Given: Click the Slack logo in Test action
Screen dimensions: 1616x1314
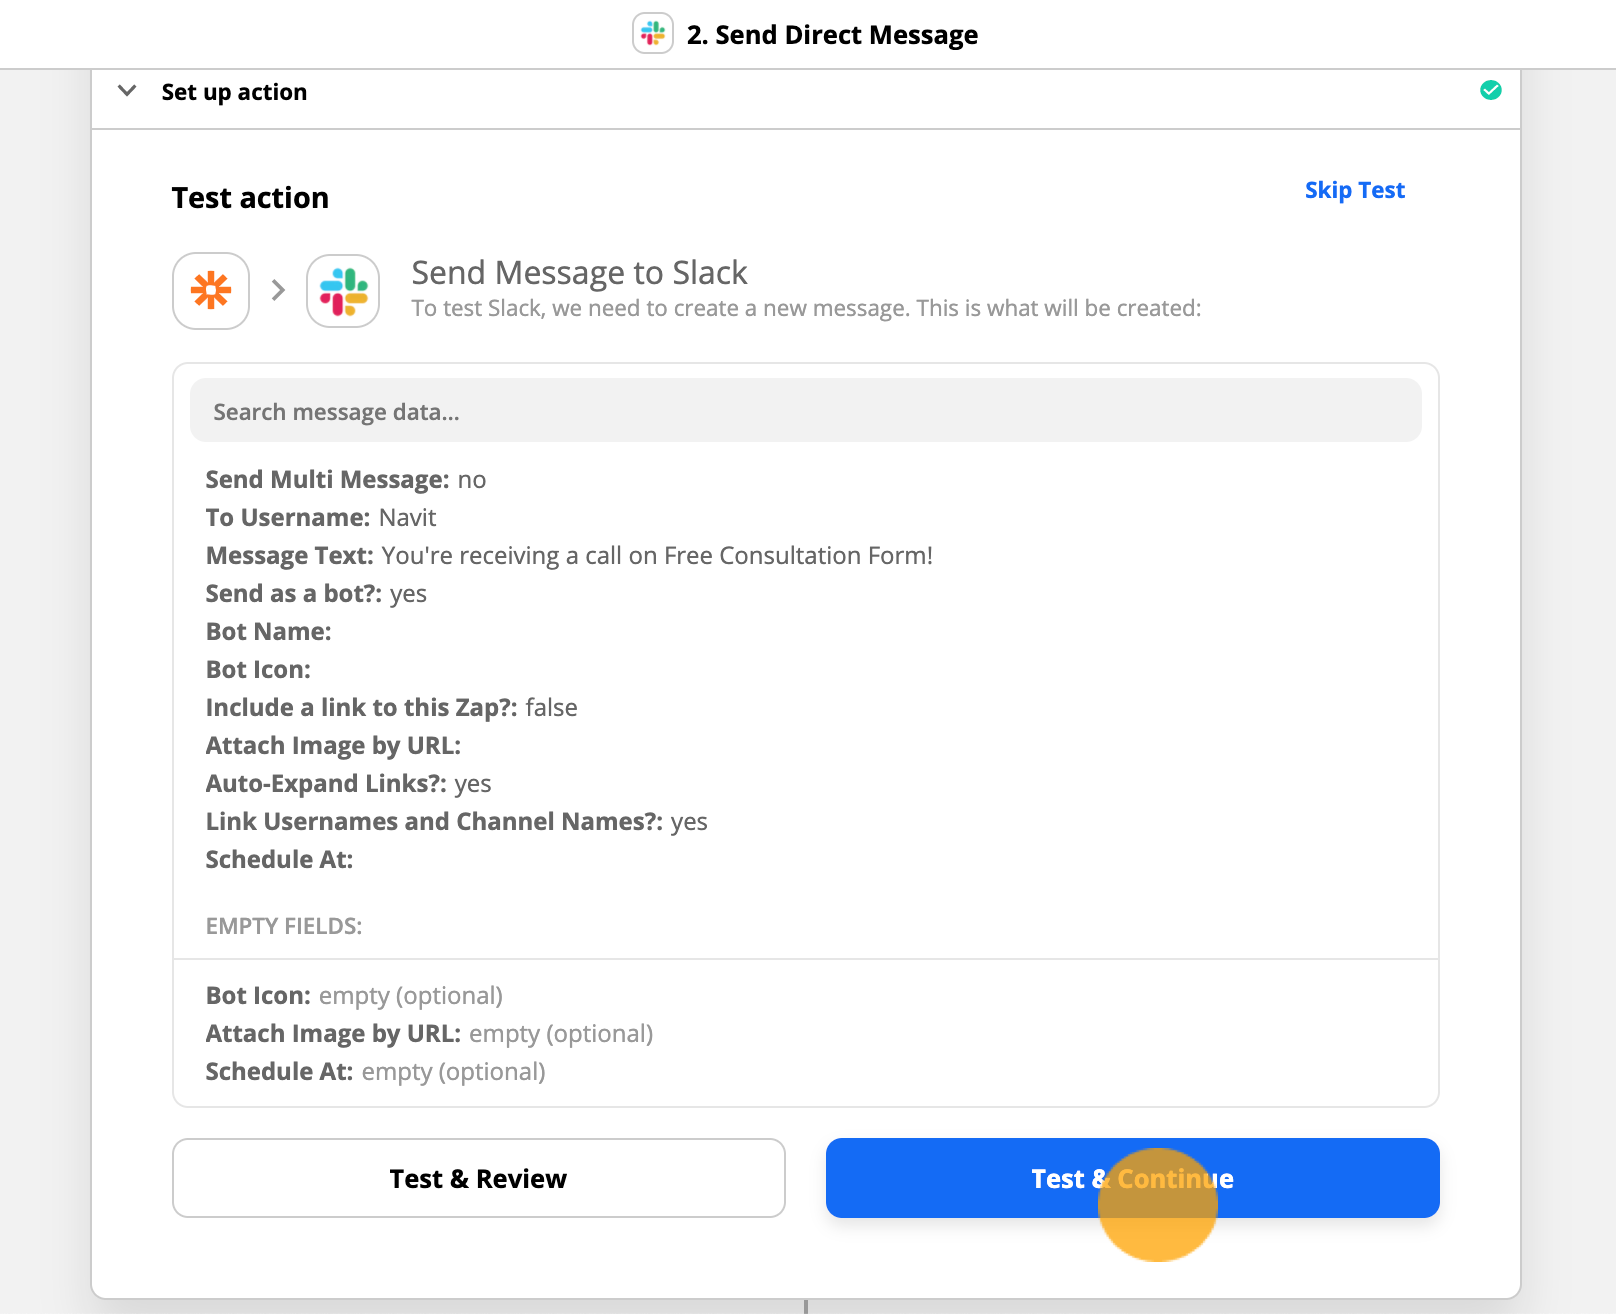Looking at the screenshot, I should coord(343,291).
